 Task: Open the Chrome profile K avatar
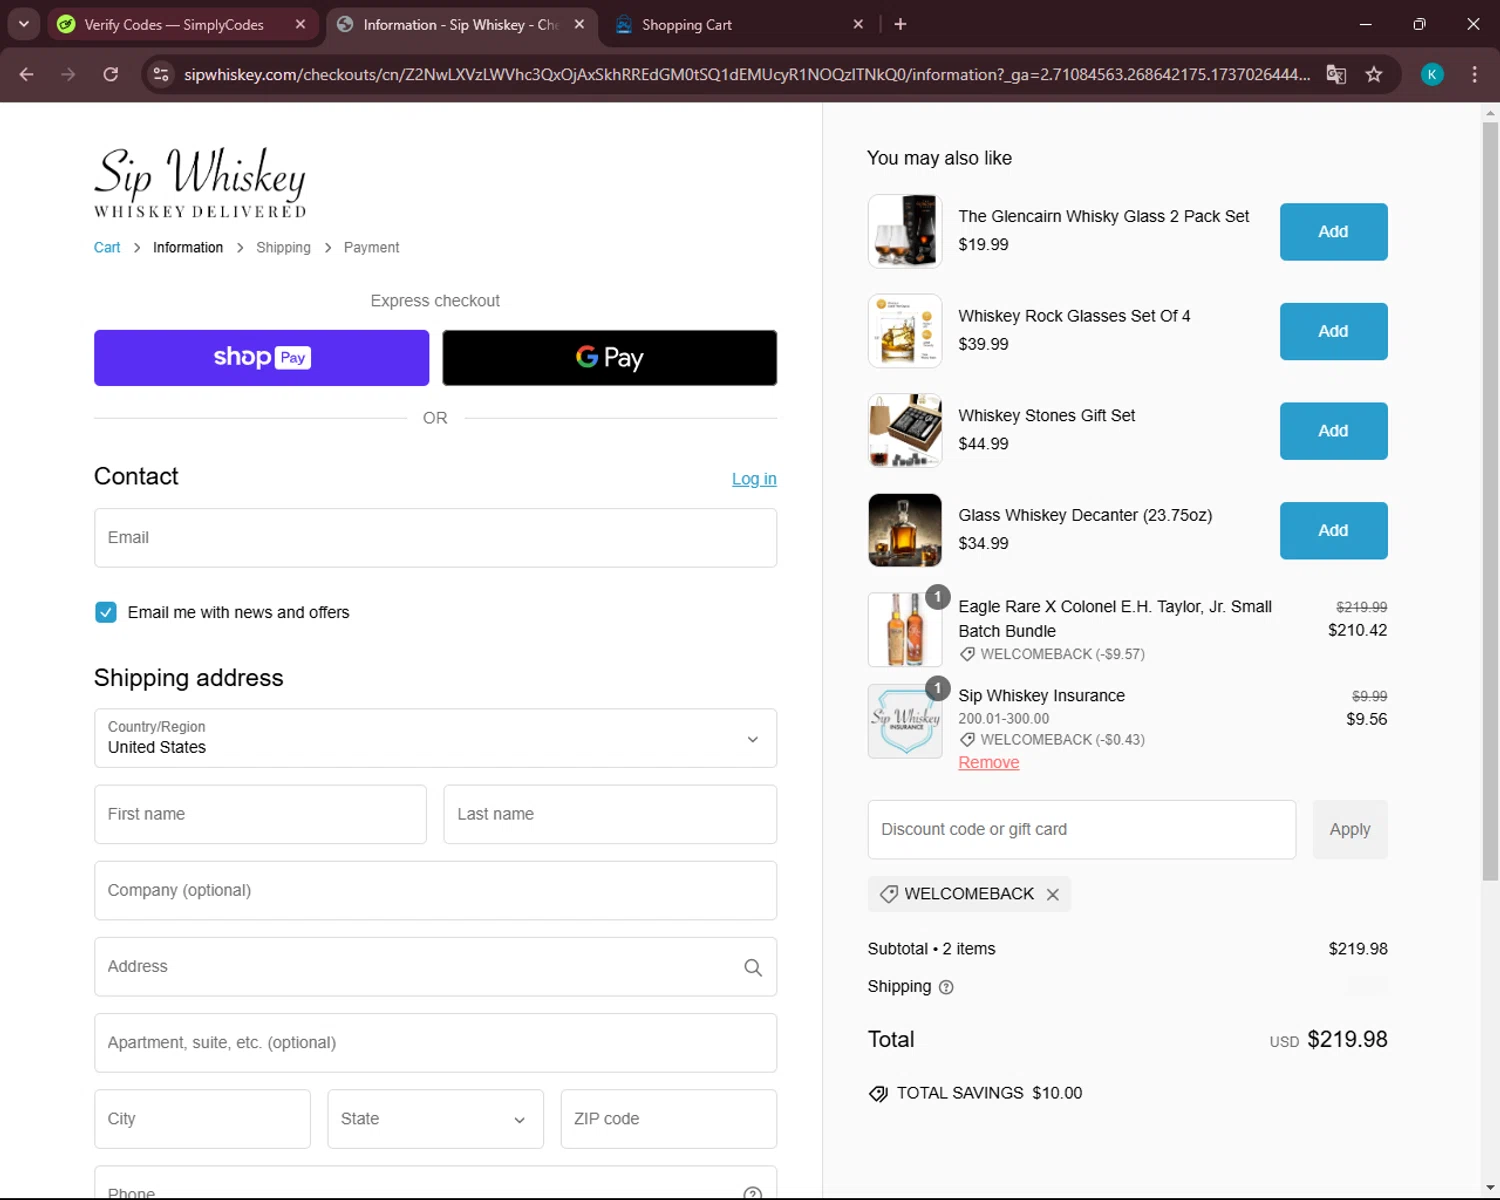click(1432, 74)
